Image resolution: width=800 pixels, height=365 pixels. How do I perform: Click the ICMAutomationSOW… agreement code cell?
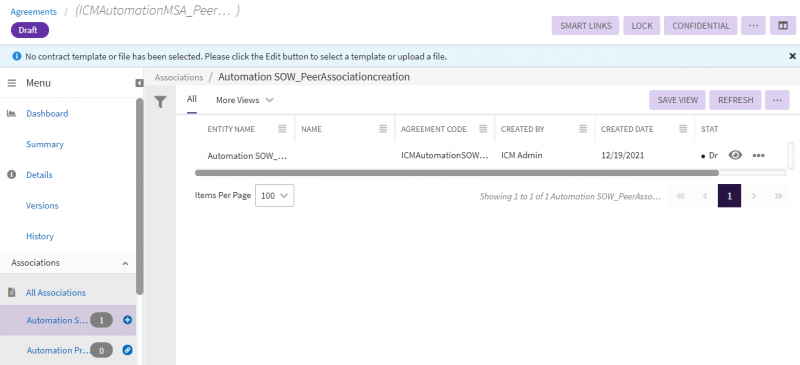[445, 156]
